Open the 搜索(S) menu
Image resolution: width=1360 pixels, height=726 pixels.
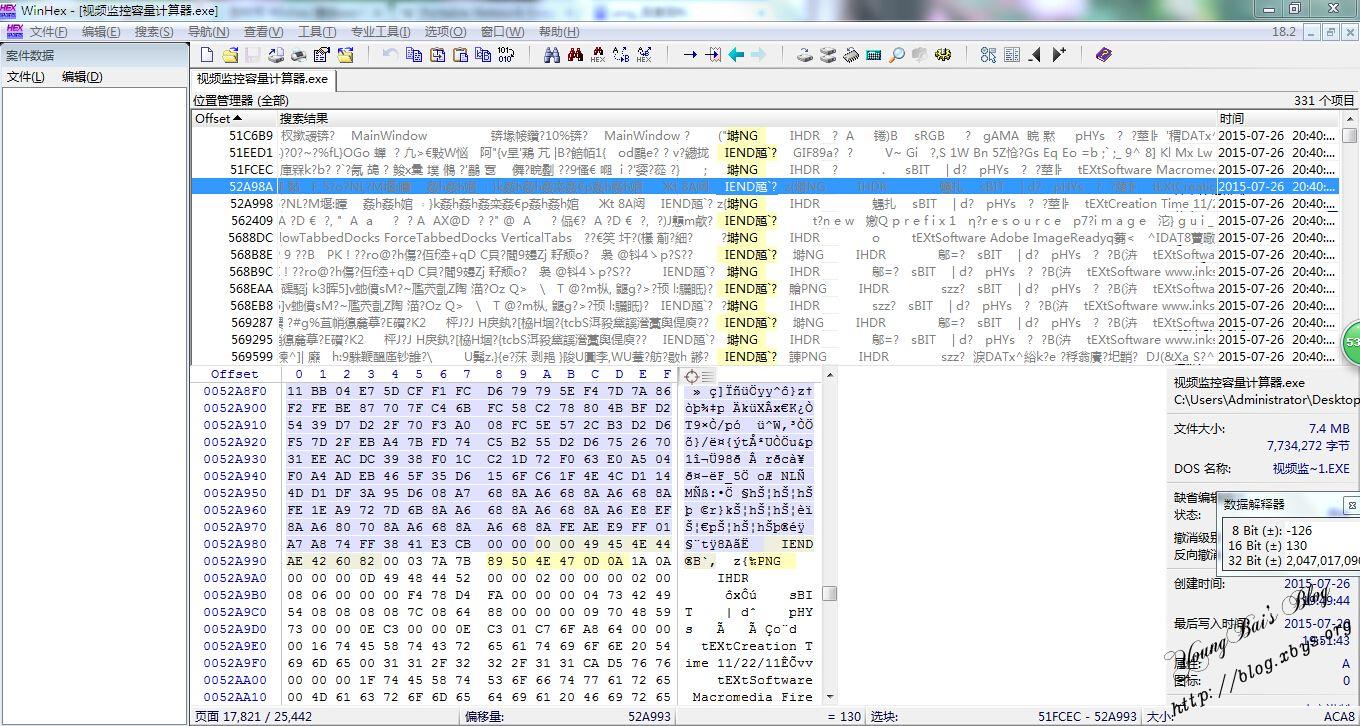(154, 32)
